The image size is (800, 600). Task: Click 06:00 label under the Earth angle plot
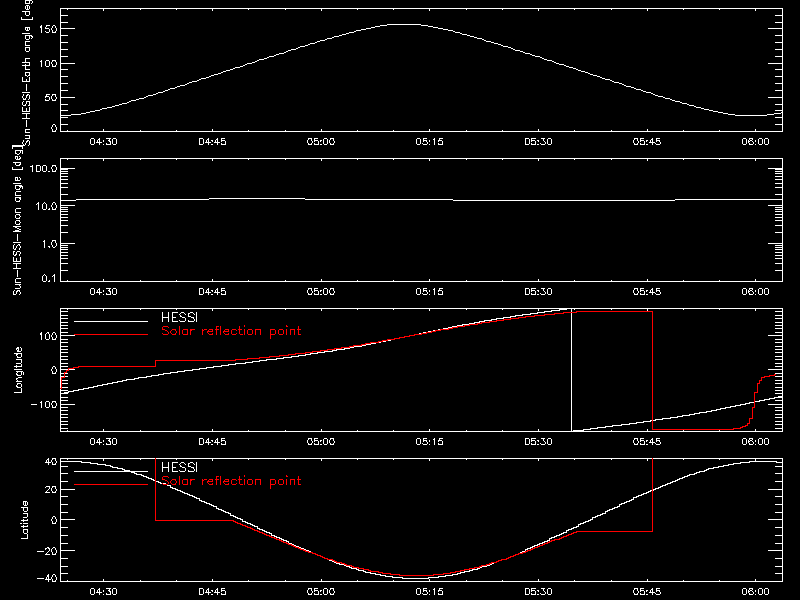coord(756,142)
